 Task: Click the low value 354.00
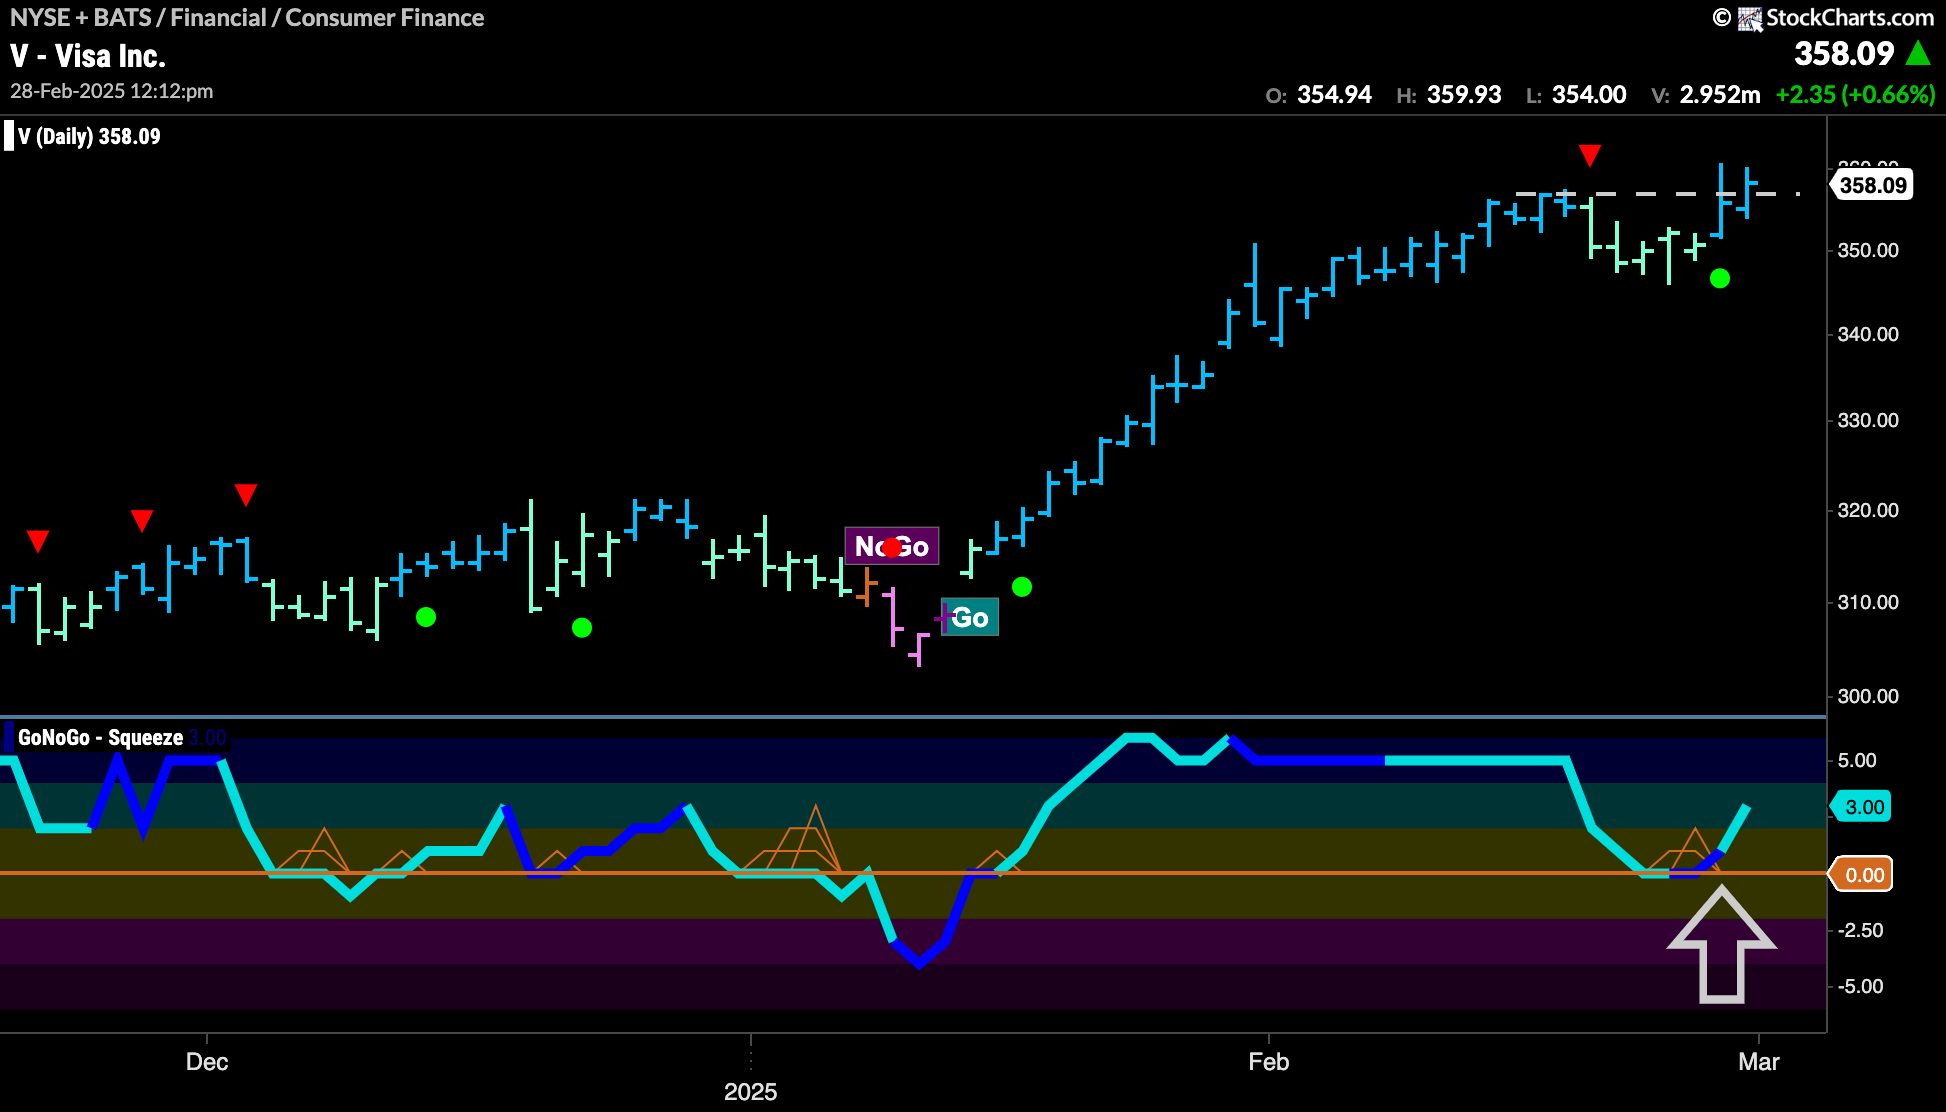1589,95
